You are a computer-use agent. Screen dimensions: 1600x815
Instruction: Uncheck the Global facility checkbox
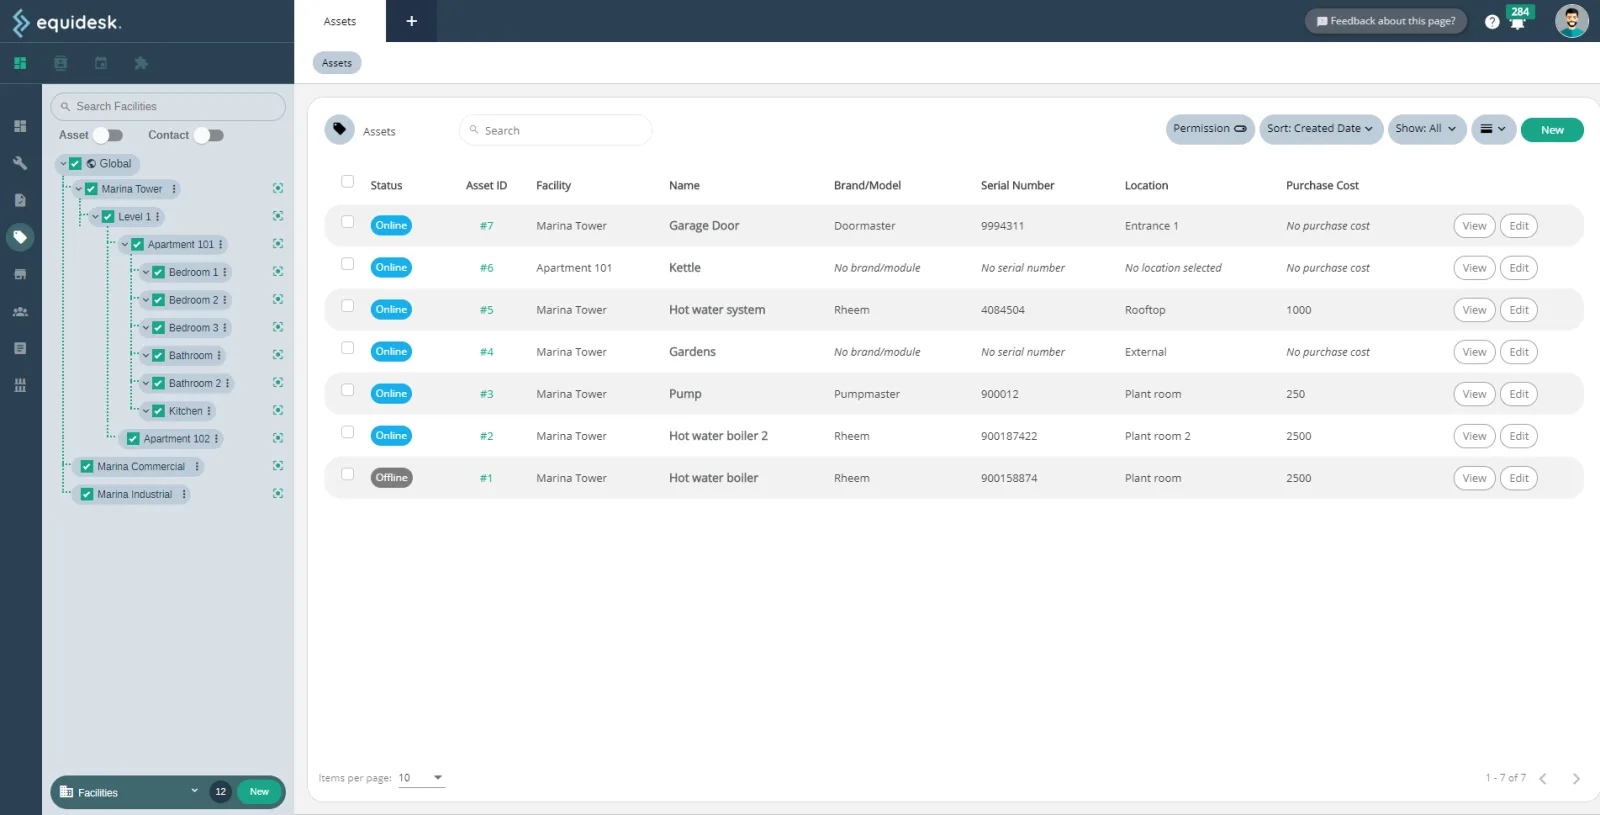[x=75, y=164]
